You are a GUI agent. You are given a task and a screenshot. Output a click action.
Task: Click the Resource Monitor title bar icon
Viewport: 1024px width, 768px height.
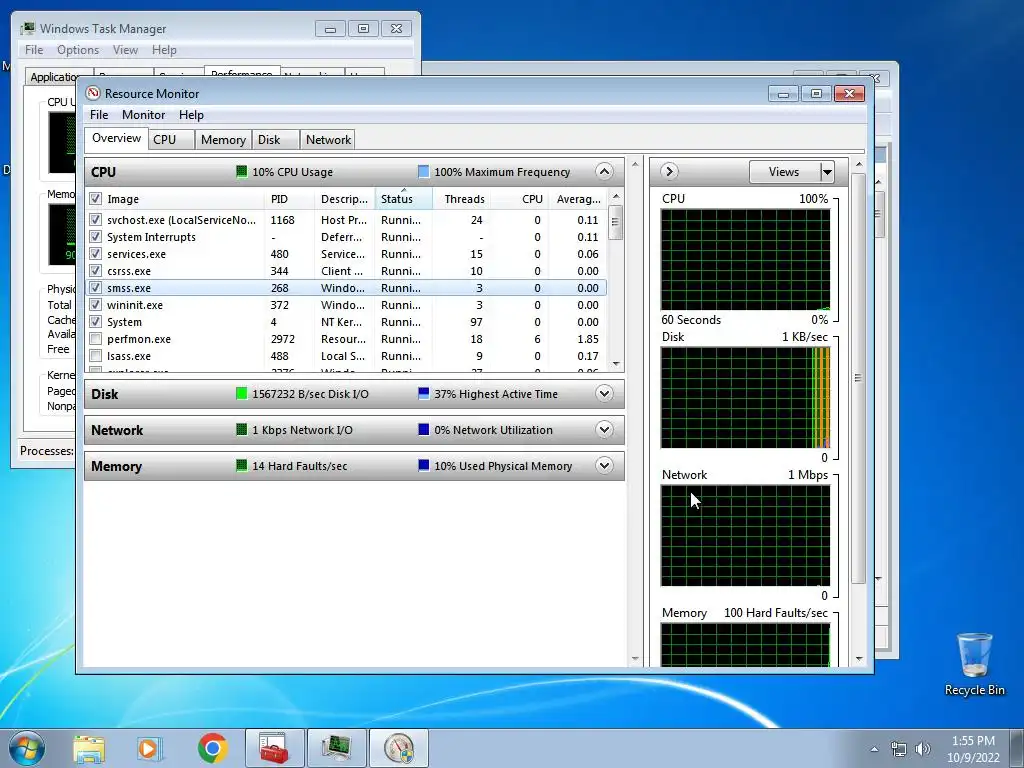pyautogui.click(x=93, y=93)
